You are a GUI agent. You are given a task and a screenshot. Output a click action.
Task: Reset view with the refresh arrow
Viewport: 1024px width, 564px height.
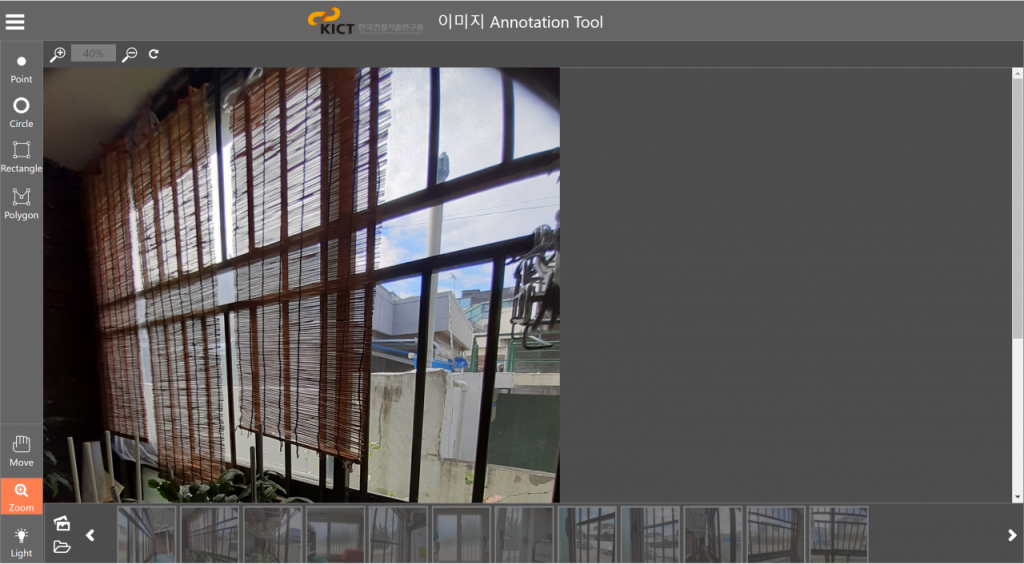tap(154, 54)
